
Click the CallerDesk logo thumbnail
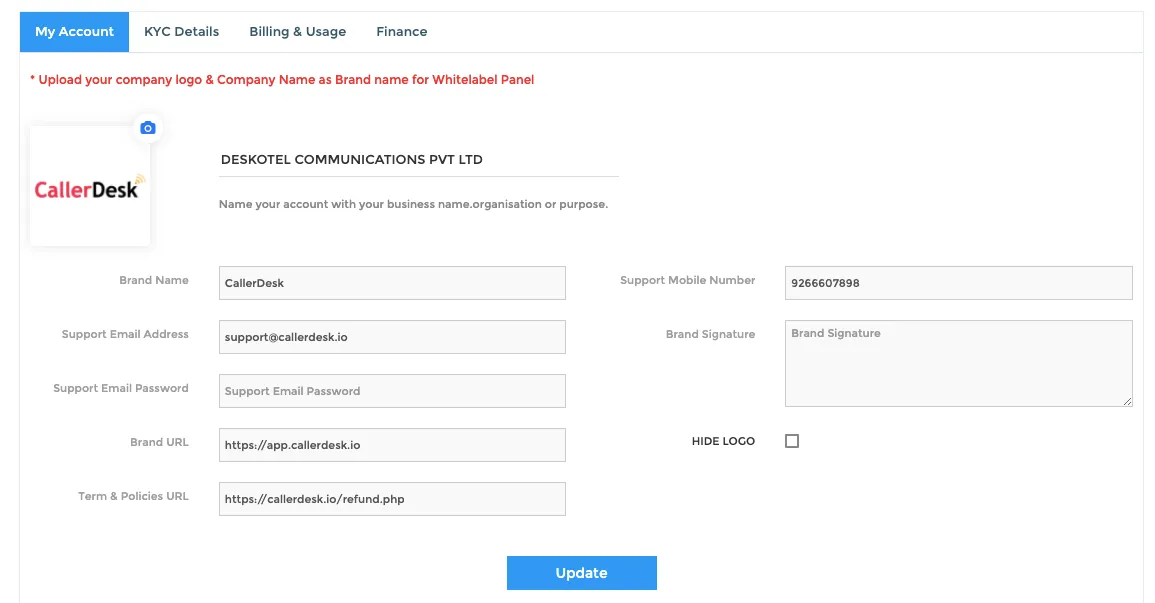click(x=90, y=186)
